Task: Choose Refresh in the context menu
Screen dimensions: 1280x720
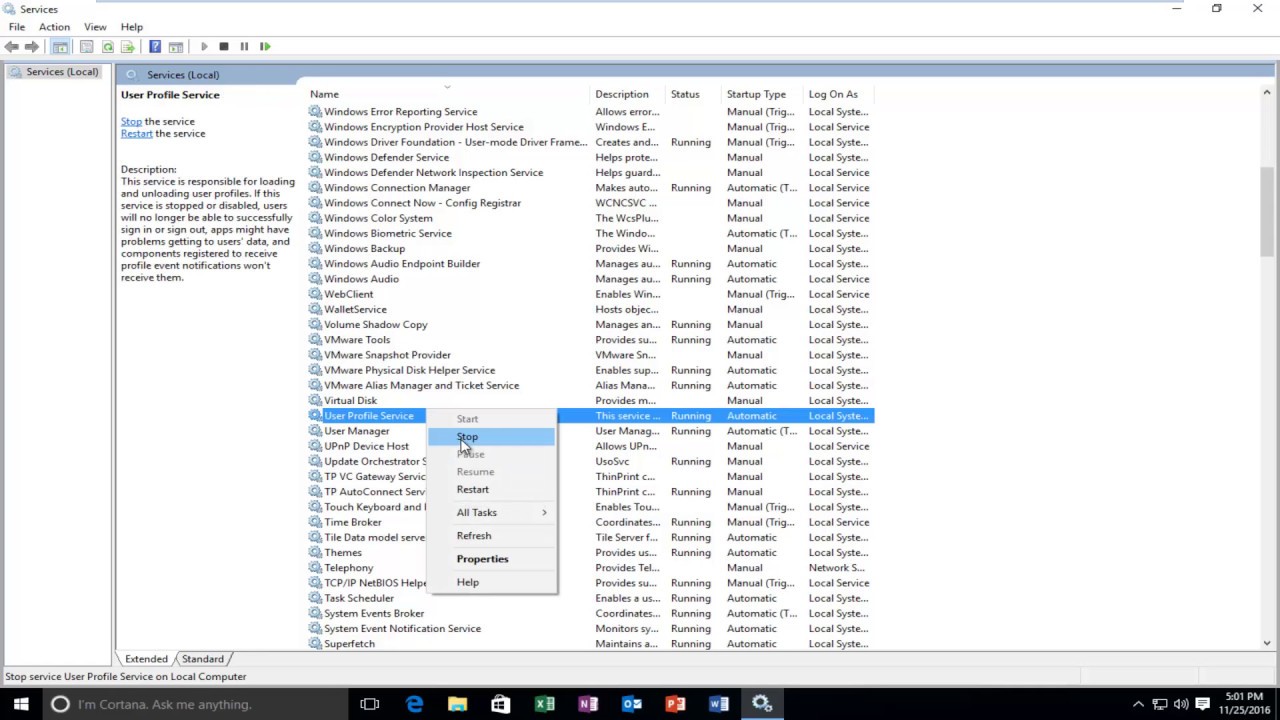Action: 492,536
